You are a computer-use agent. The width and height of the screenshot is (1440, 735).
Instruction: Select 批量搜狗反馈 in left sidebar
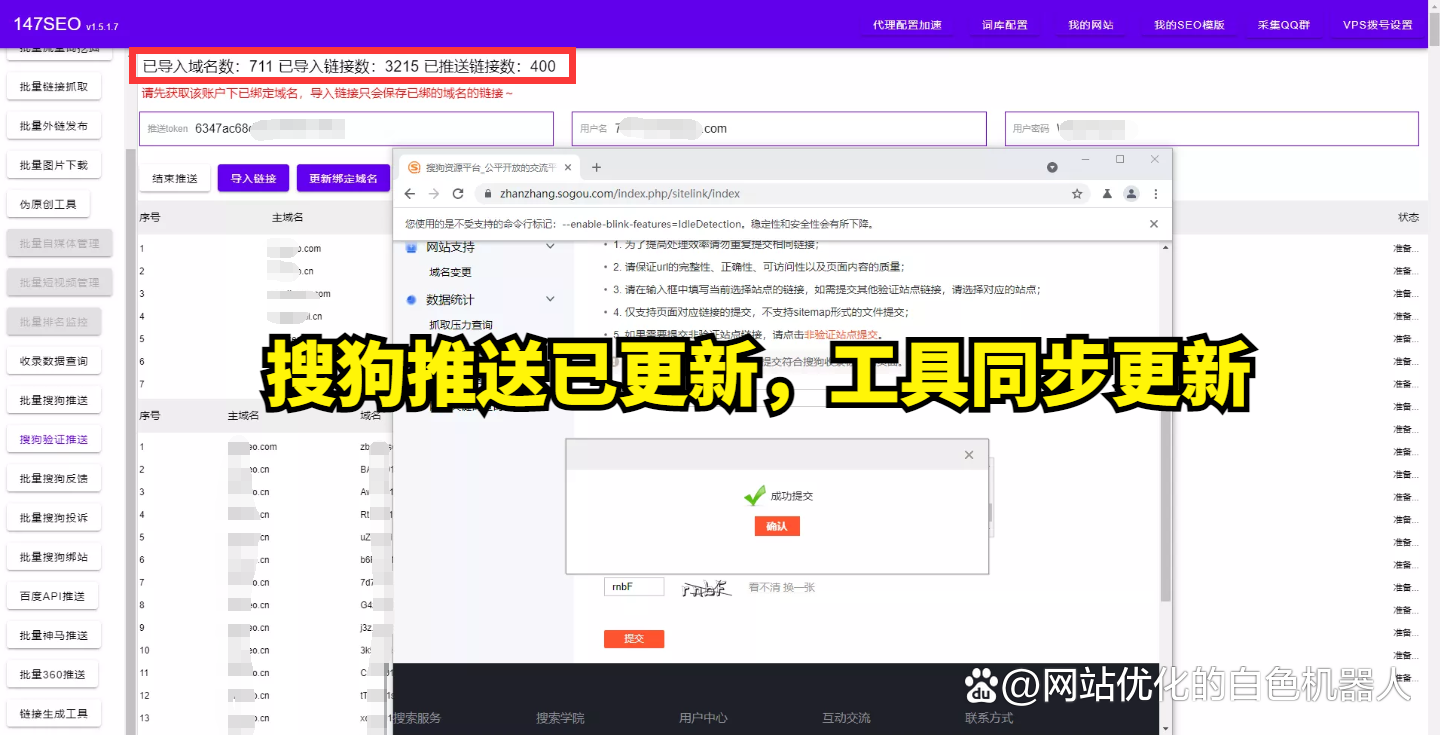coord(54,478)
